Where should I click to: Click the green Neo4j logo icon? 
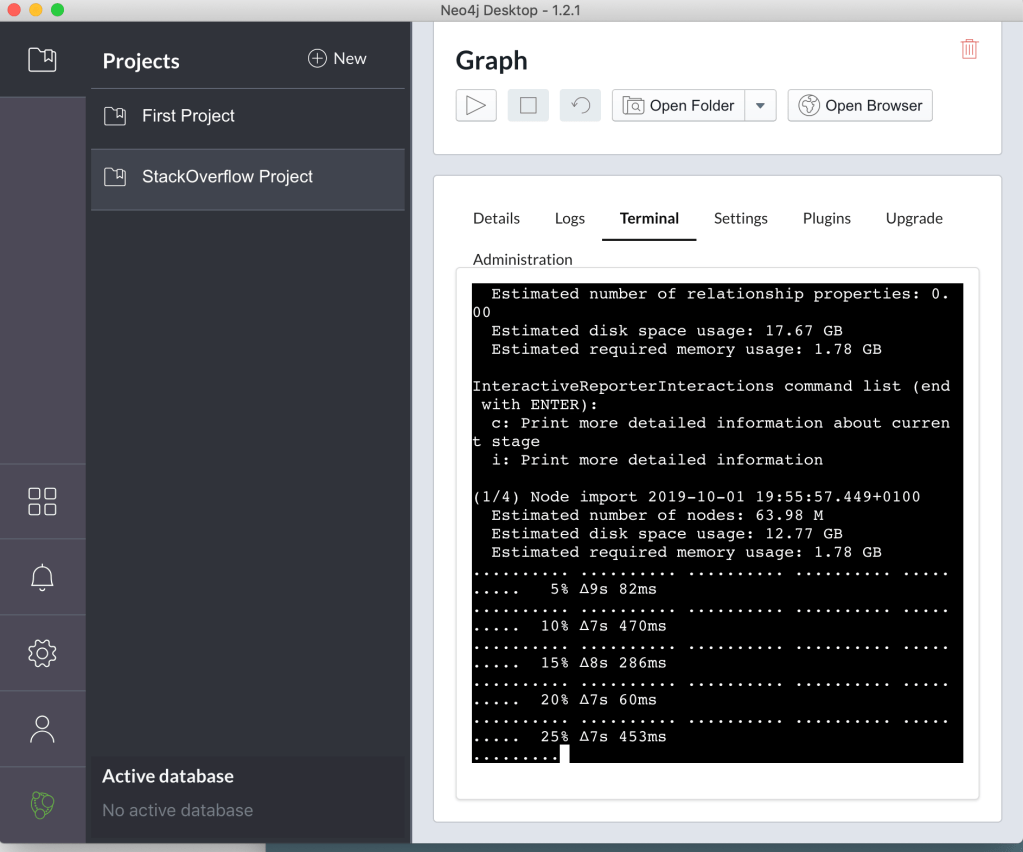(42, 805)
